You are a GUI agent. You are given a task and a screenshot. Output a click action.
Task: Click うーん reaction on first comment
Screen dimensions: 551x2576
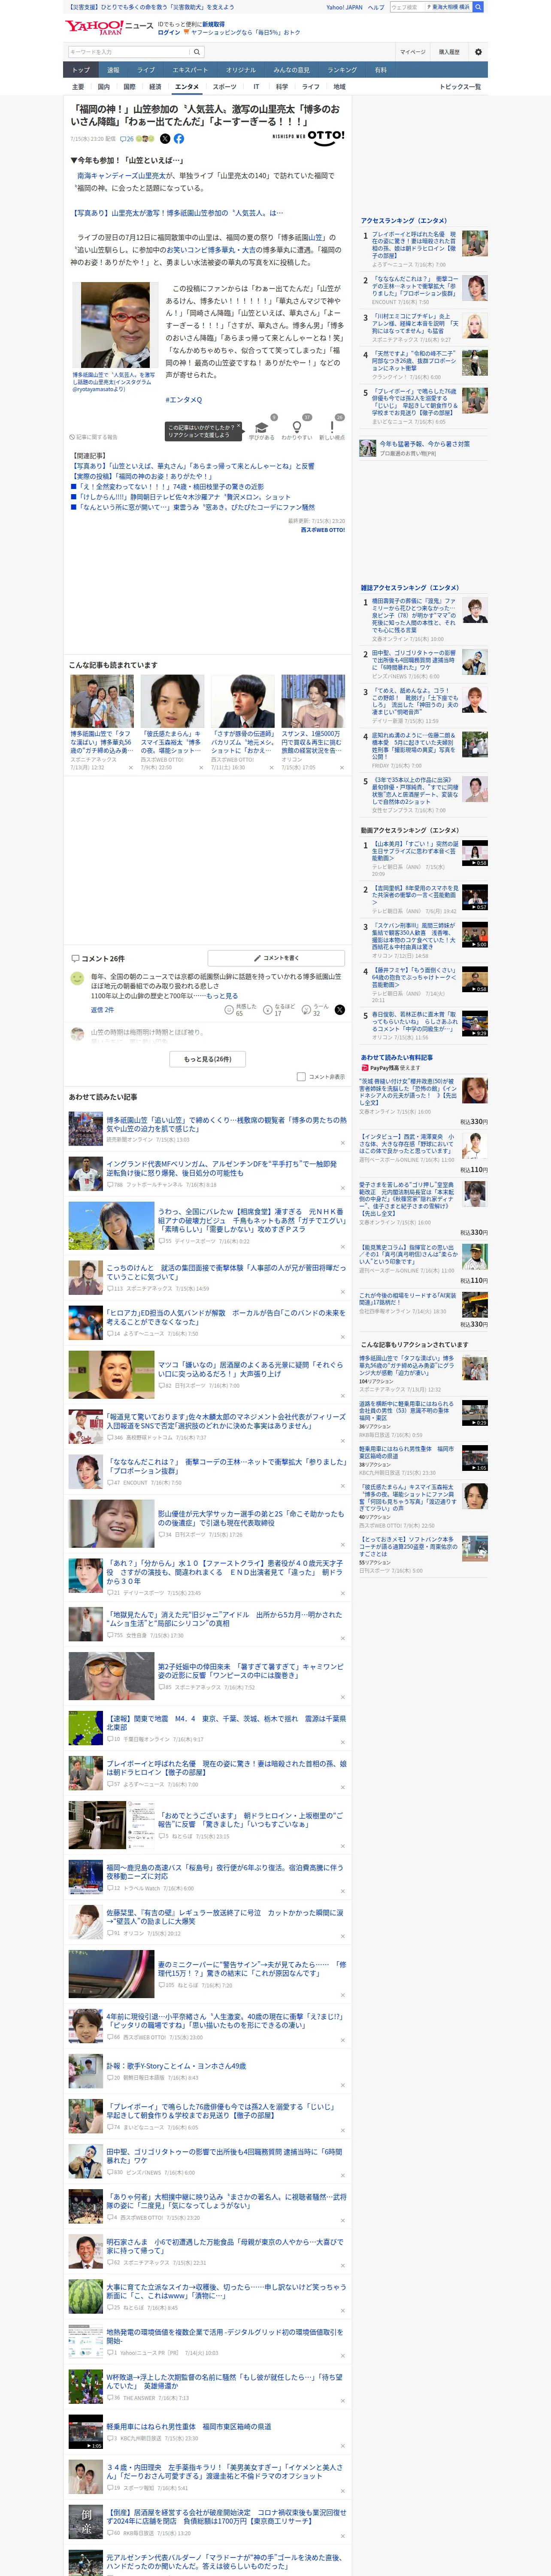point(316,1010)
